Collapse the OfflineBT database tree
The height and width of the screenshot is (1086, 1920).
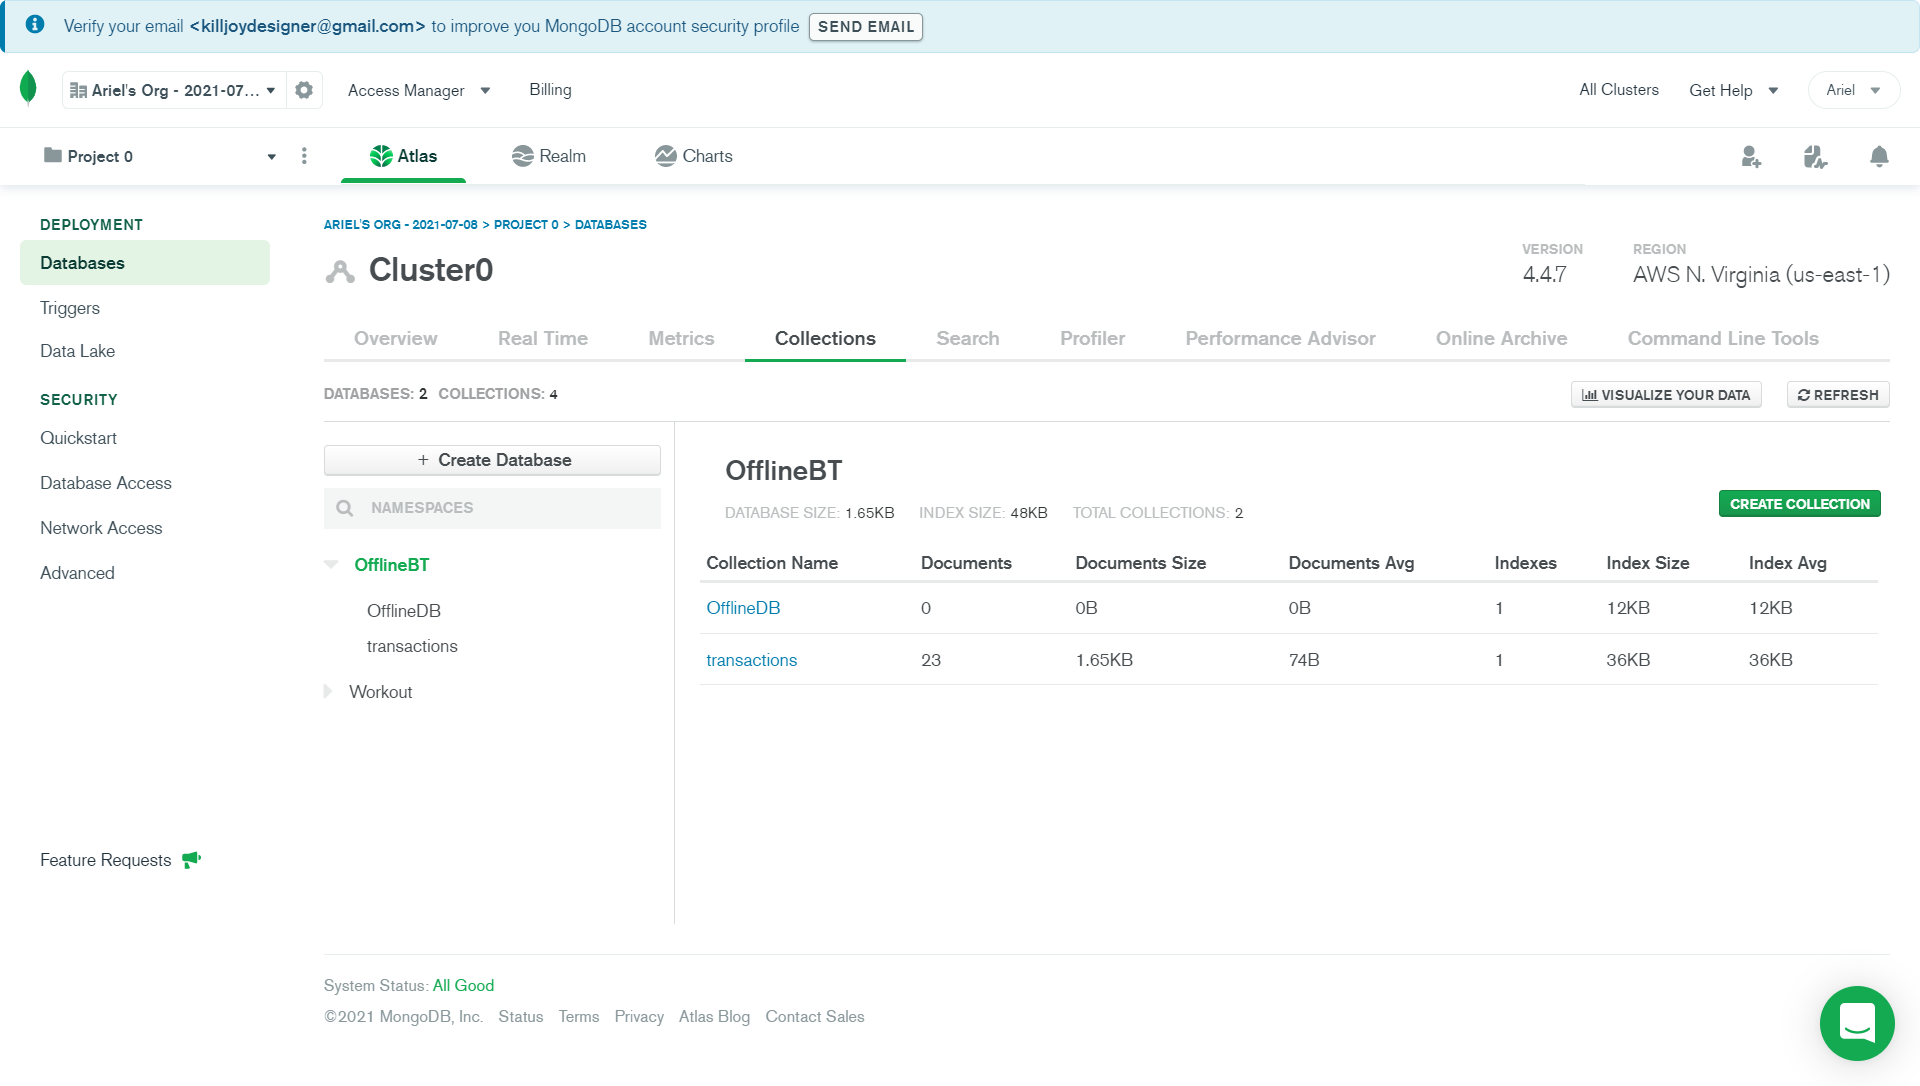tap(331, 565)
